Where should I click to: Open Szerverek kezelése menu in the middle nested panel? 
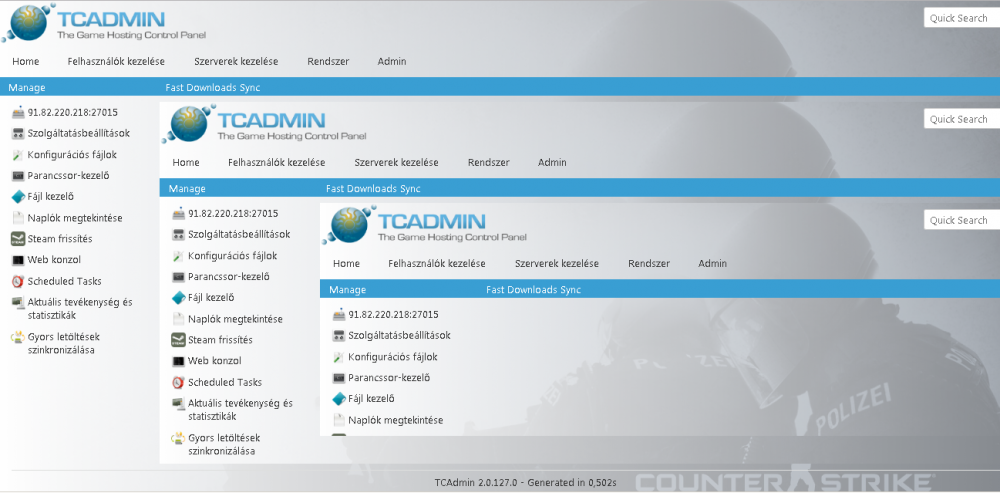(396, 163)
